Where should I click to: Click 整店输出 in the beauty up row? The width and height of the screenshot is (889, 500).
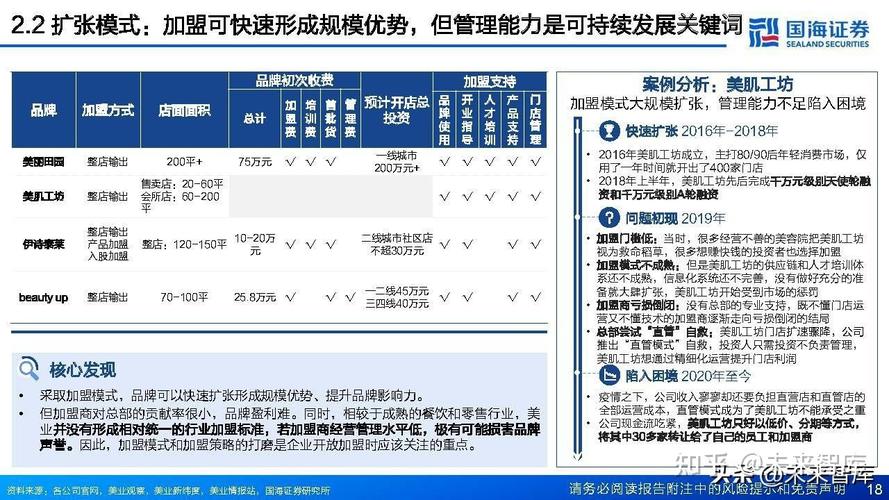[108, 297]
